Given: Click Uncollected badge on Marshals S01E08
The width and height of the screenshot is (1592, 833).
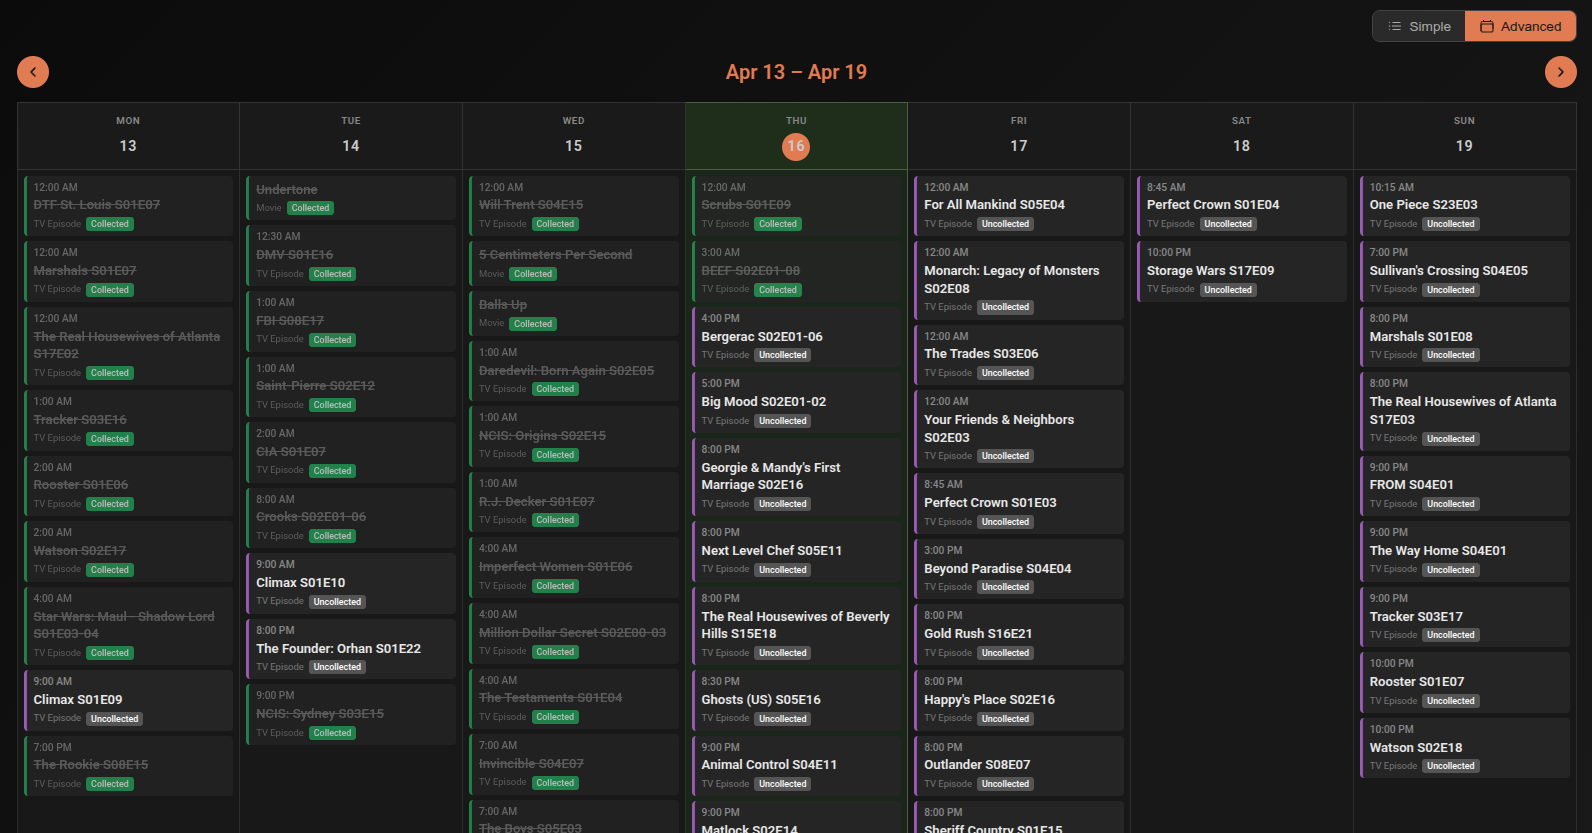Looking at the screenshot, I should click(1451, 355).
